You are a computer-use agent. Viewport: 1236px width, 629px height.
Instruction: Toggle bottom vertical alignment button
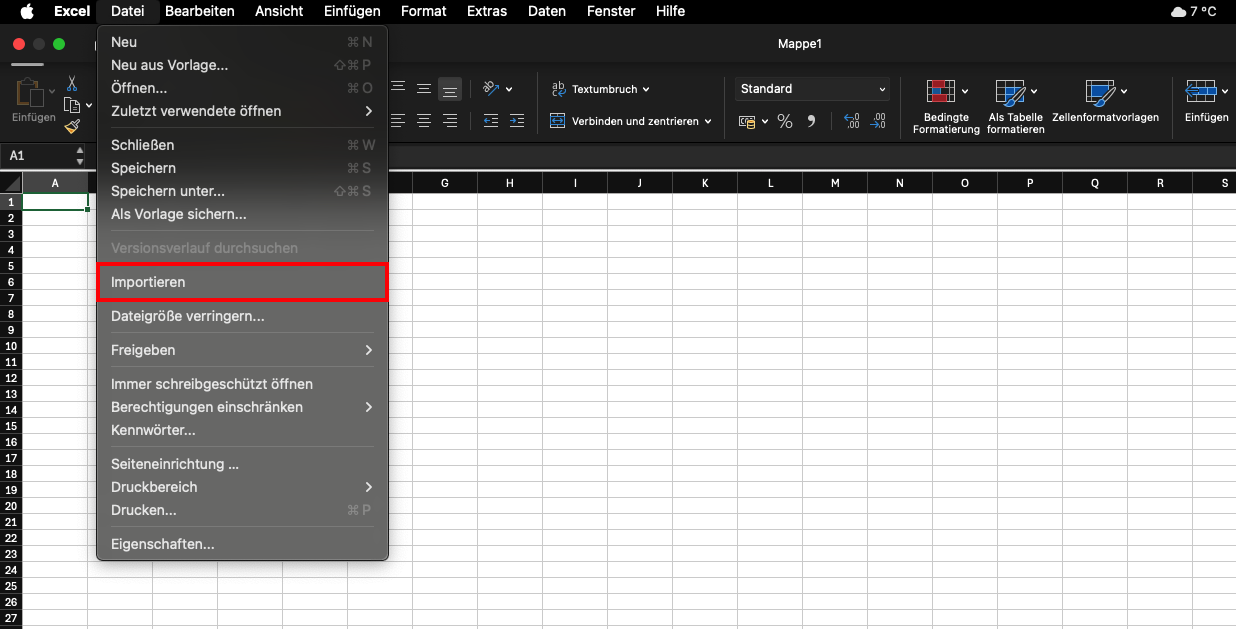coord(450,89)
